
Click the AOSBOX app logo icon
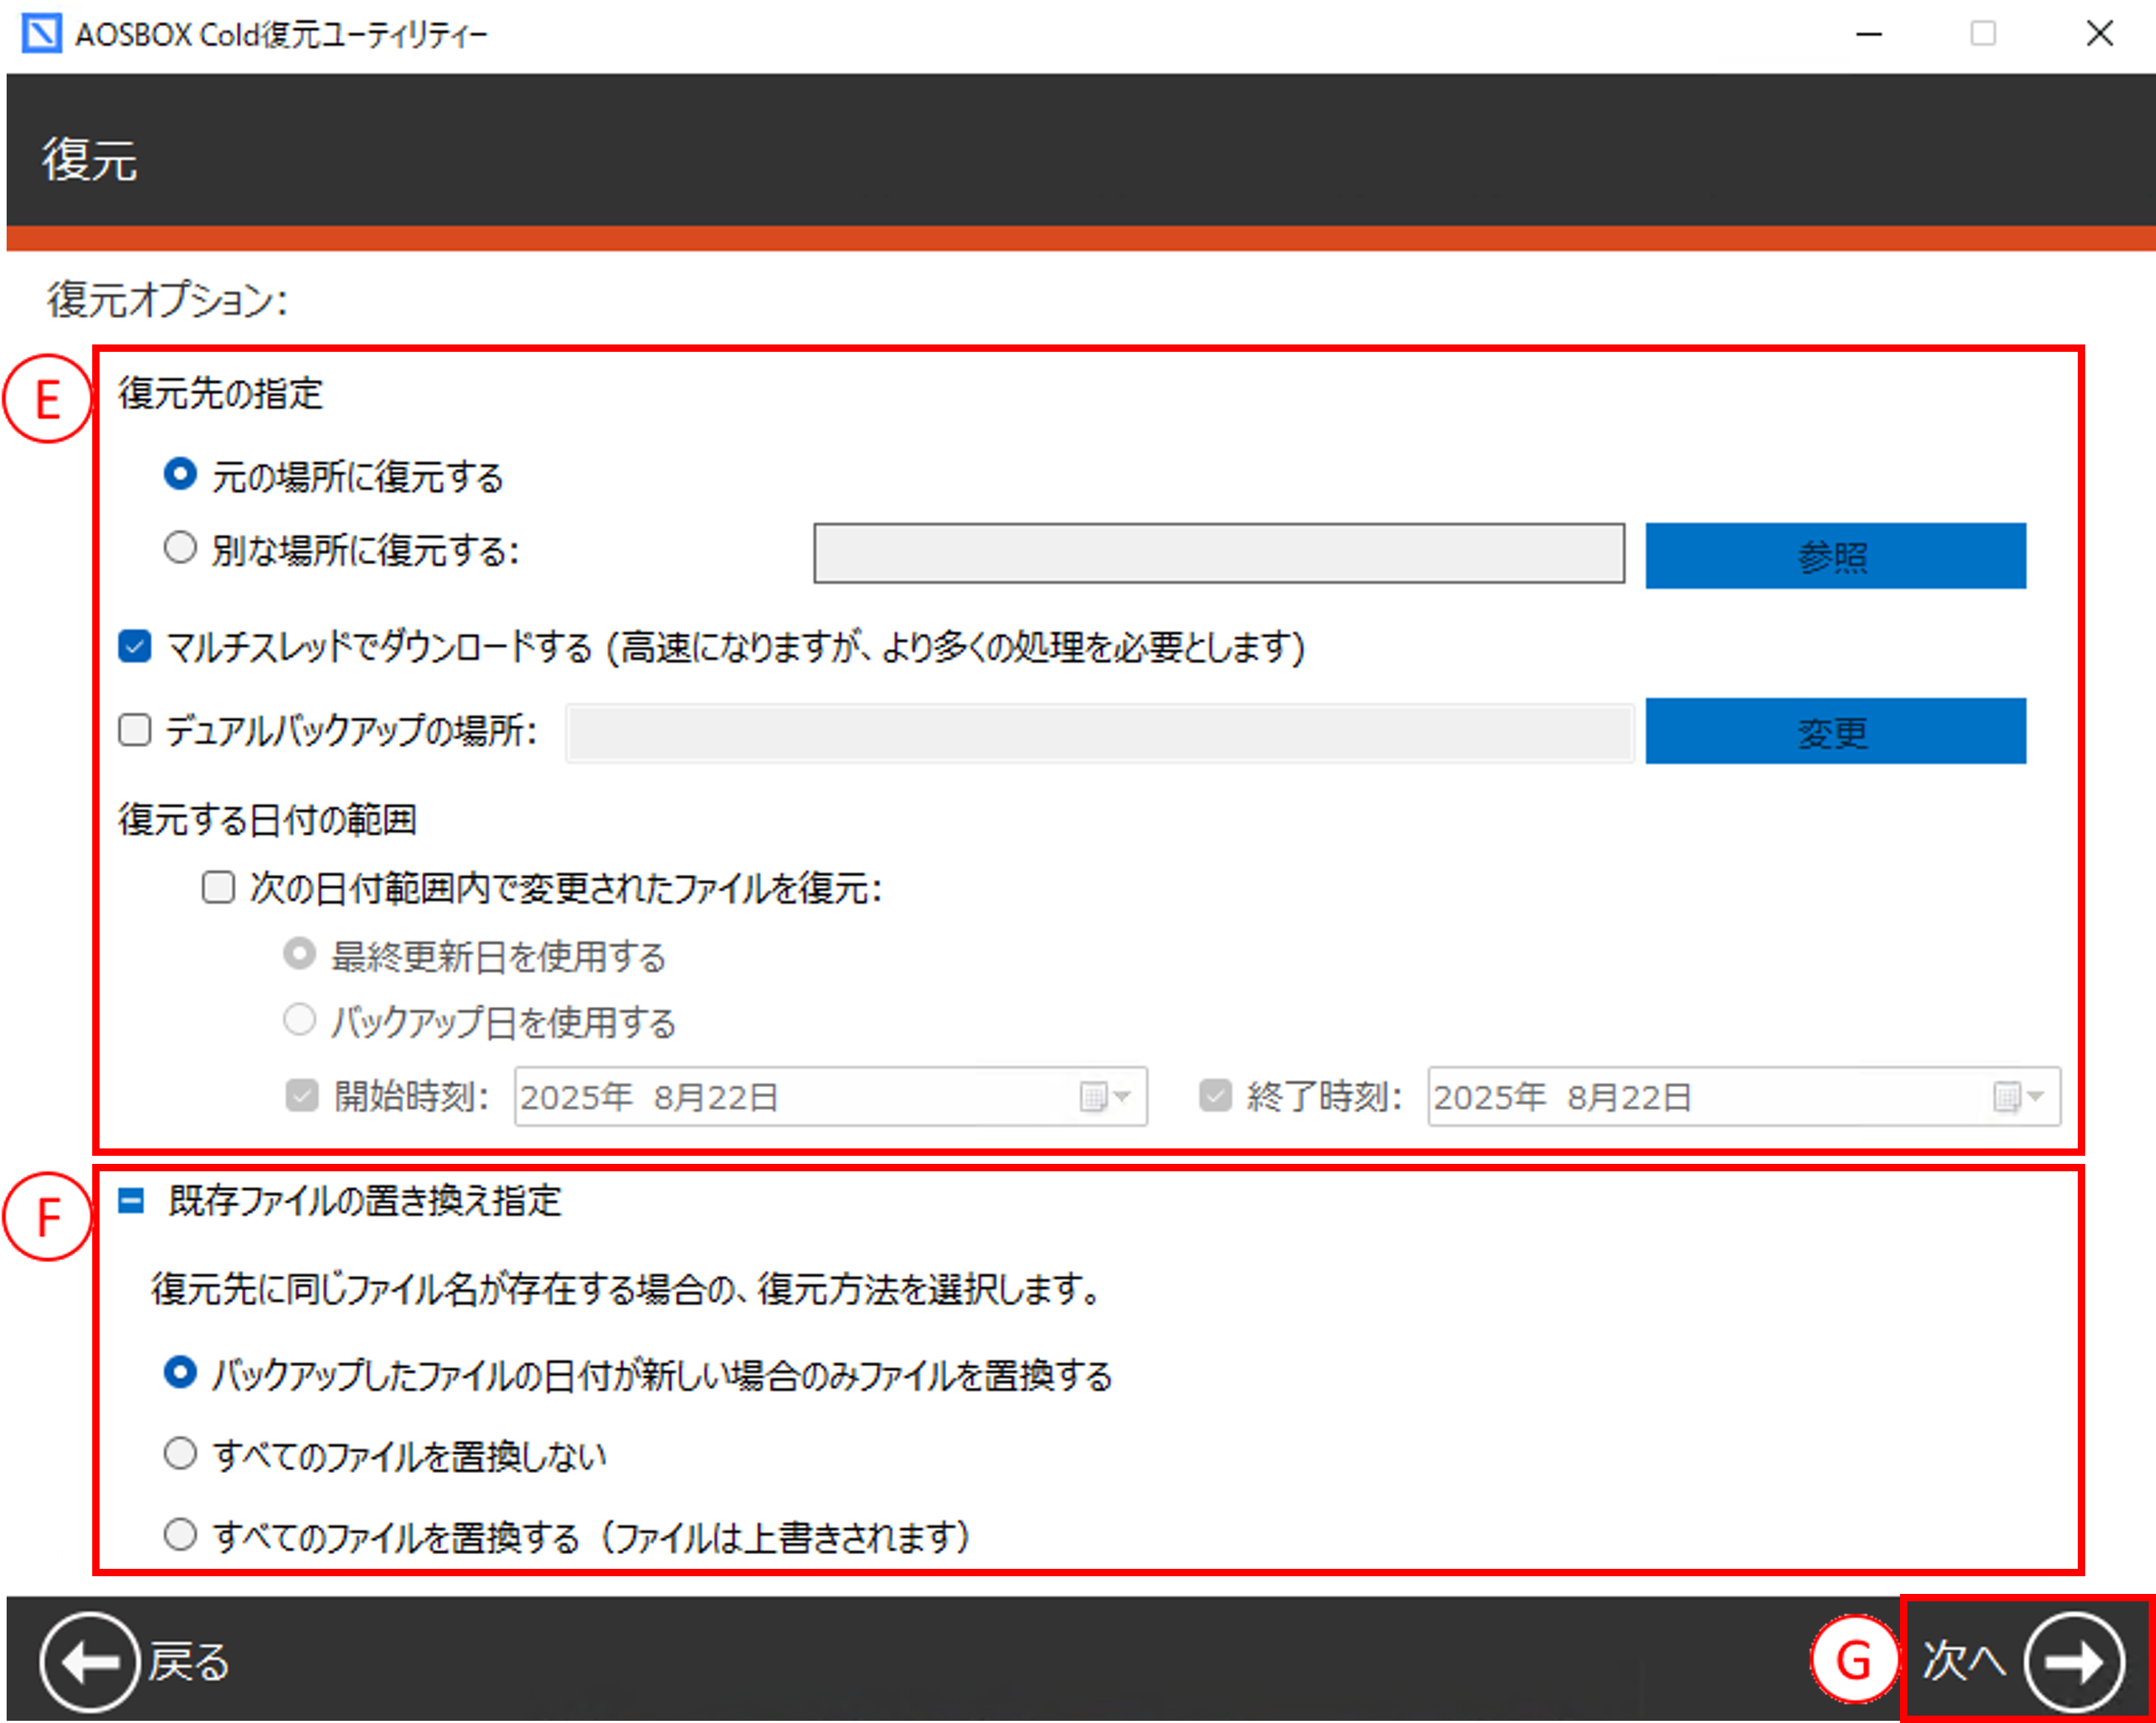41,34
